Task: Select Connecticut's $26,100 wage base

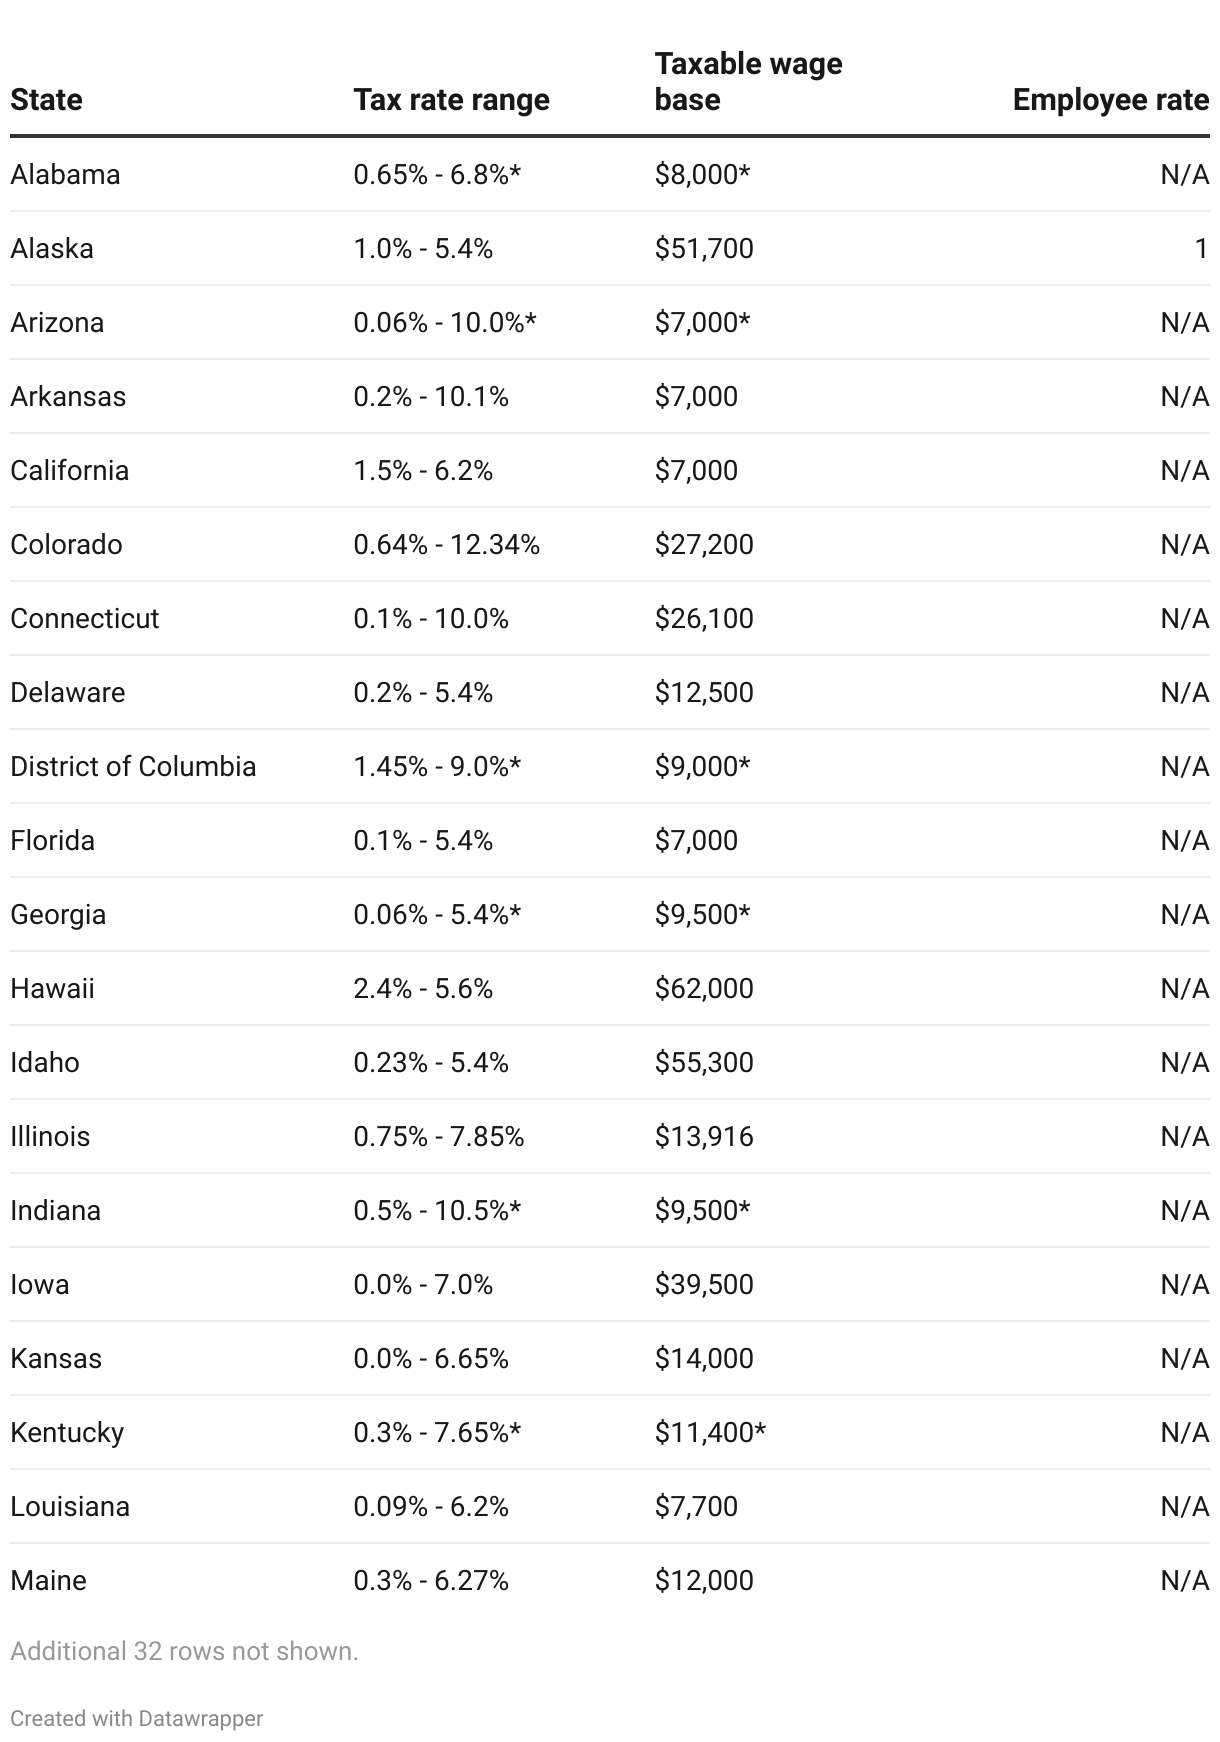Action: 704,618
